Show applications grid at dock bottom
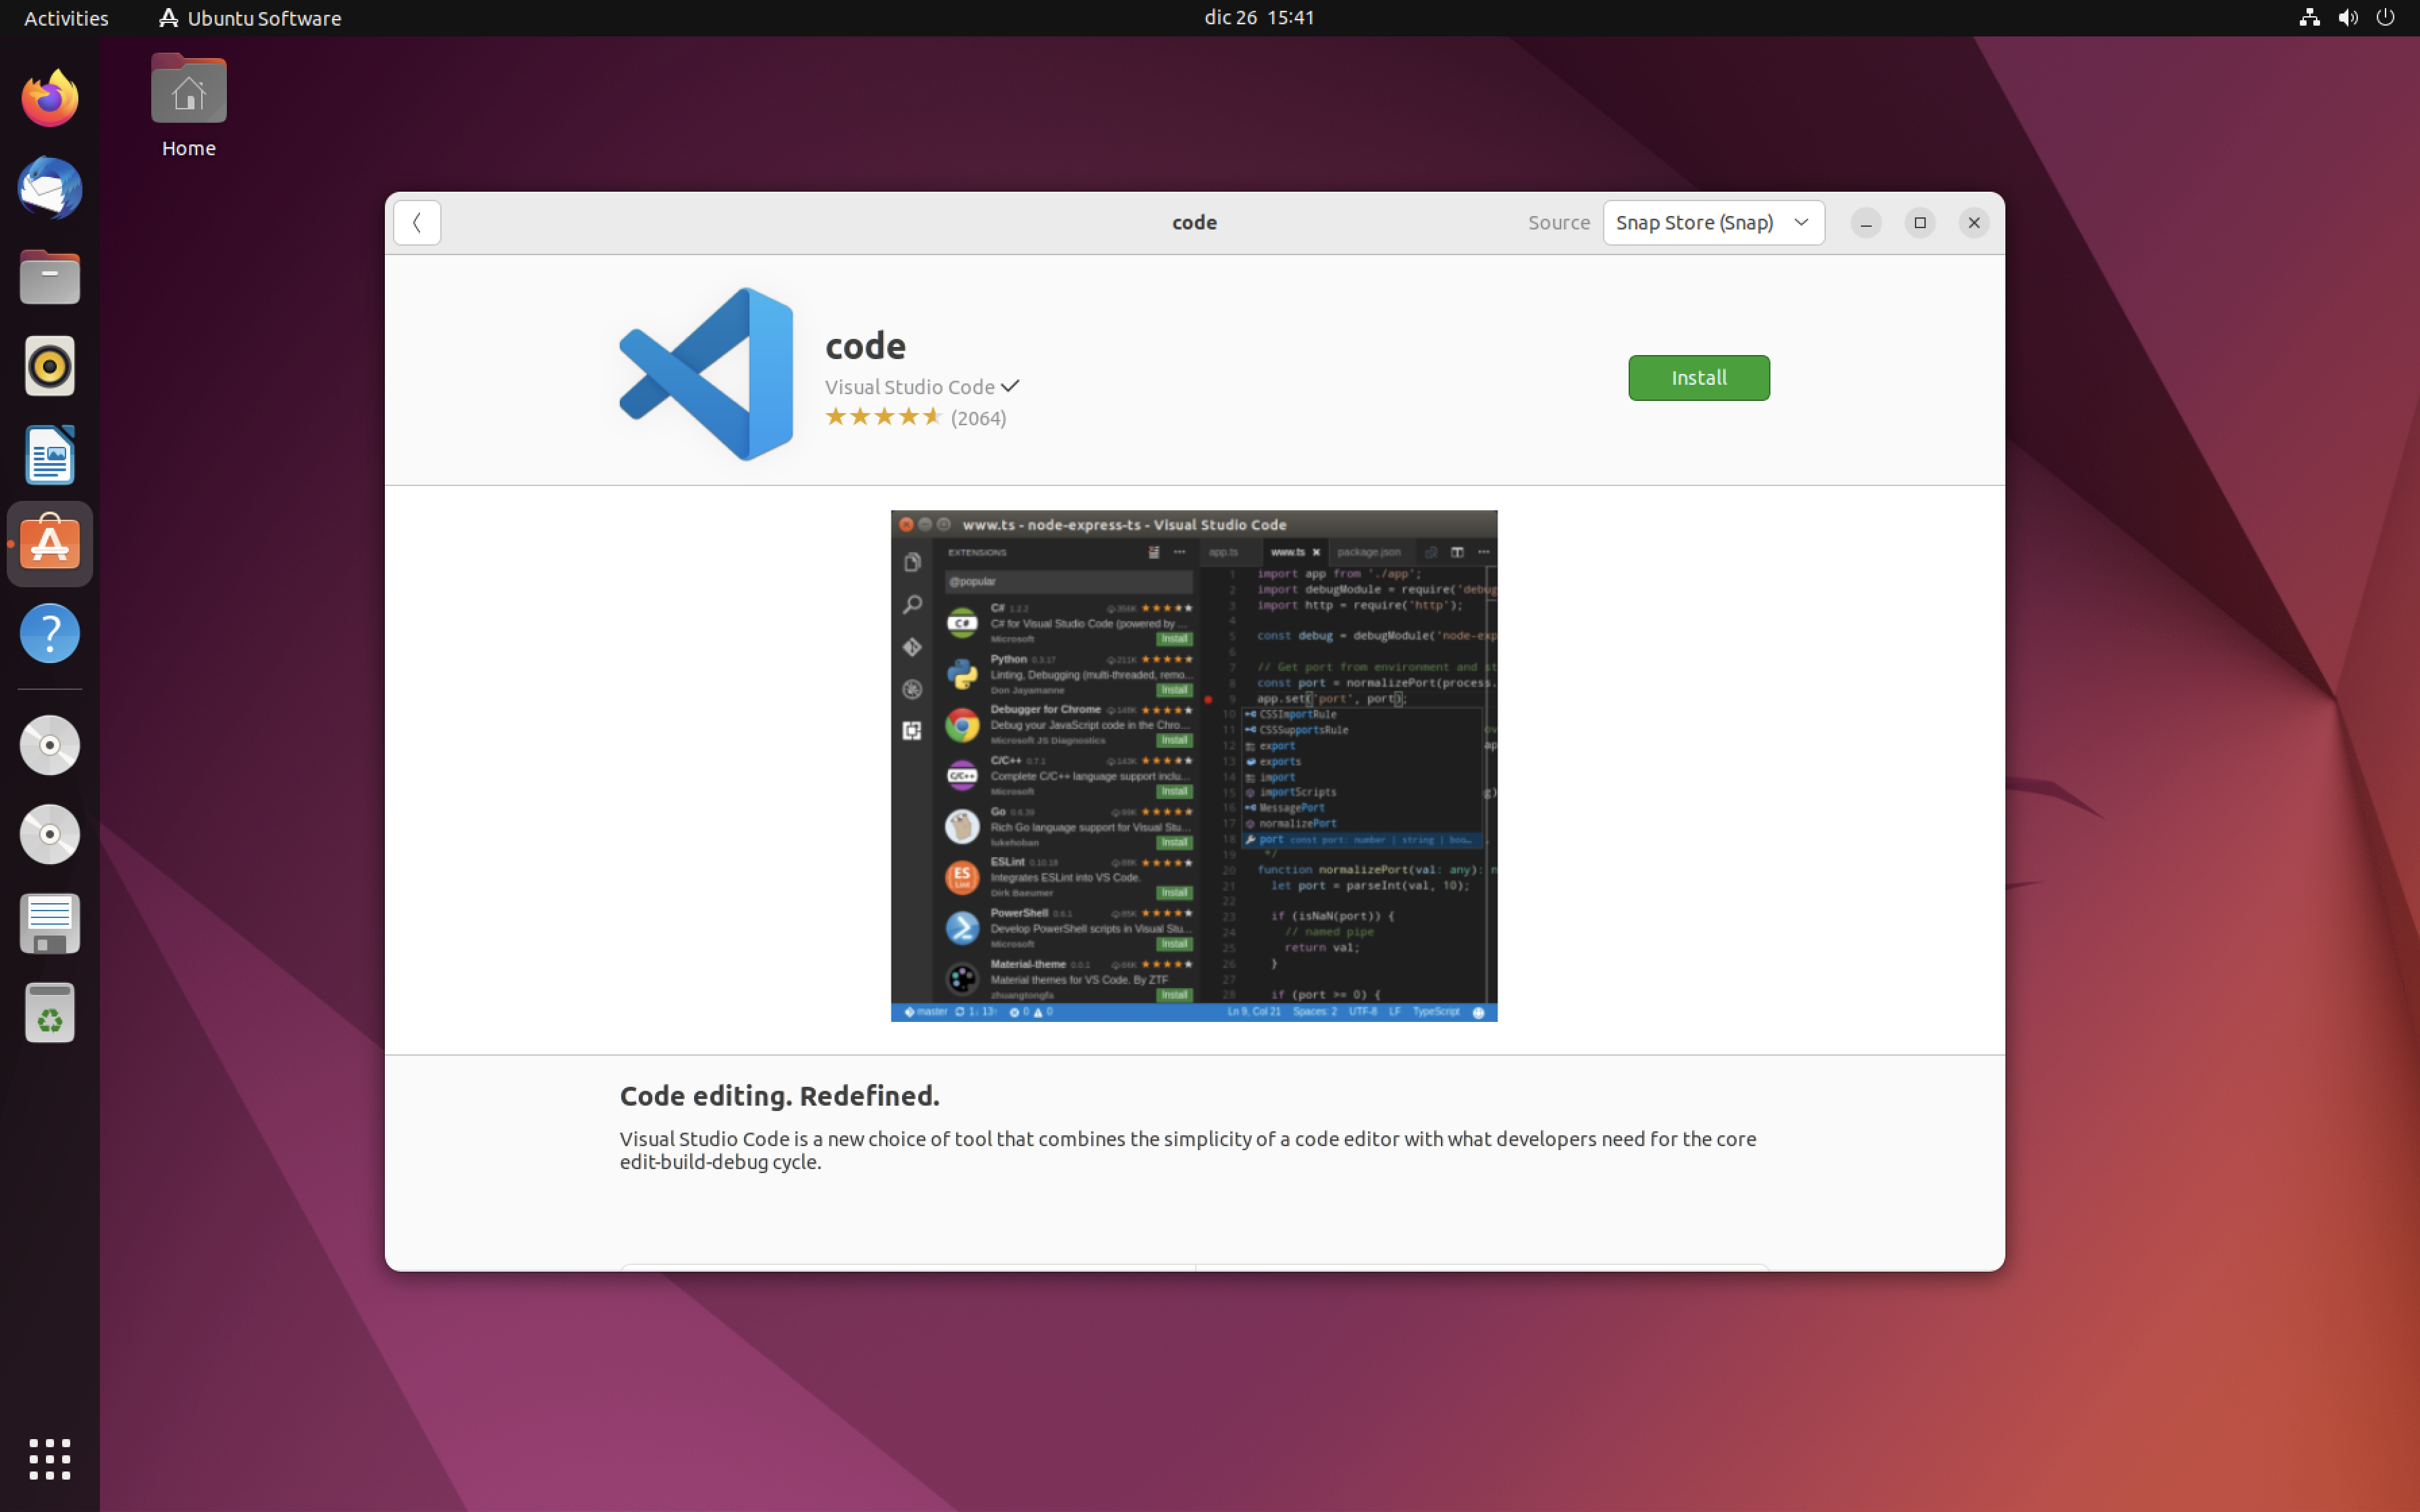Viewport: 2420px width, 1512px height. point(49,1459)
